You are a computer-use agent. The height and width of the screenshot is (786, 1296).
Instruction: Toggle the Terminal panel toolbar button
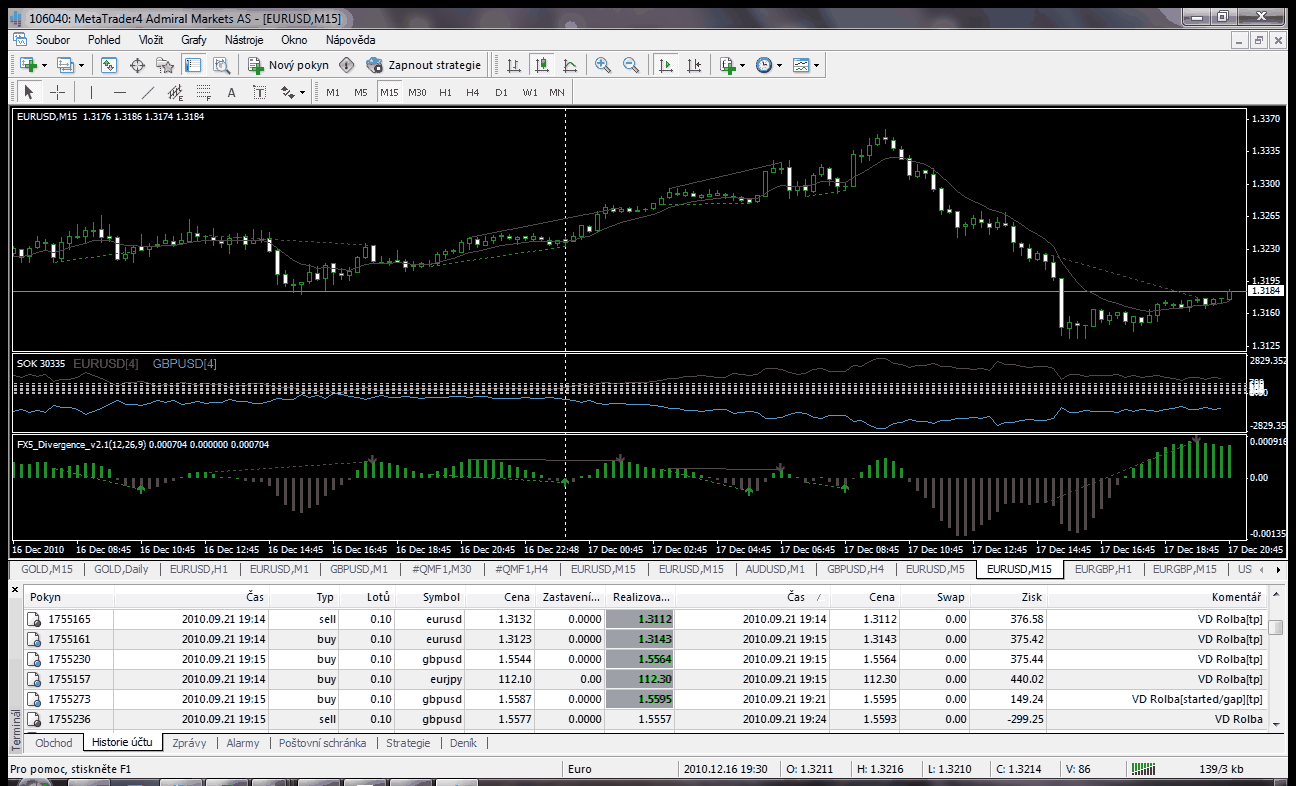(x=193, y=65)
